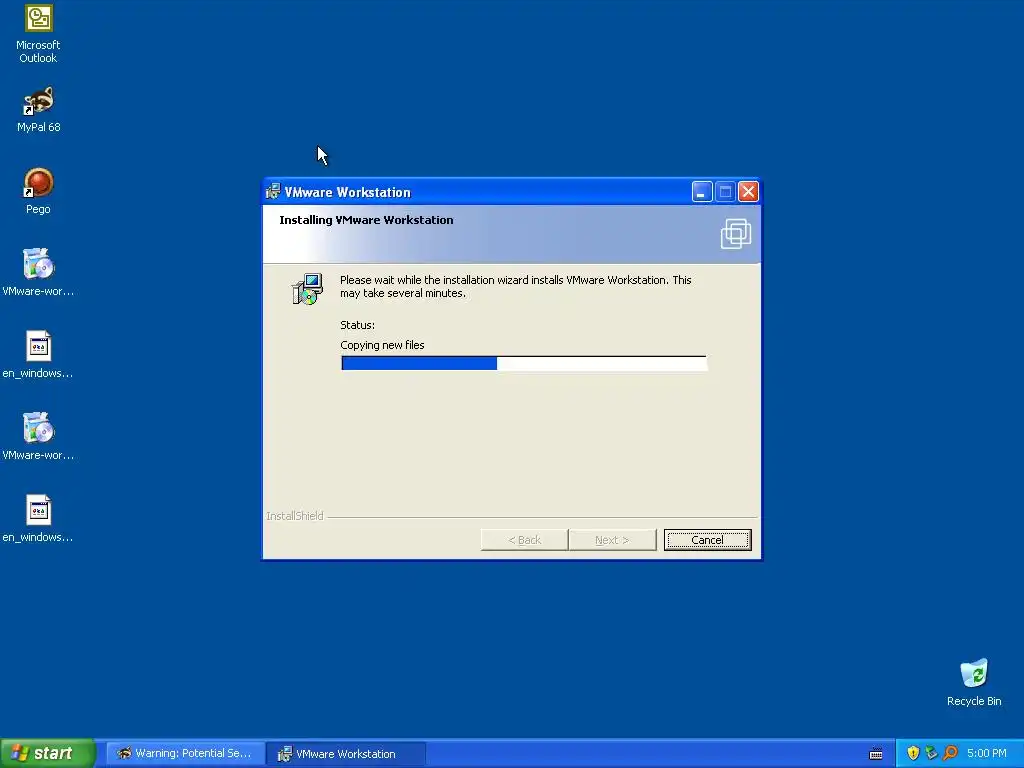
Task: Select the Recycle Bin desktop icon
Action: 974,682
